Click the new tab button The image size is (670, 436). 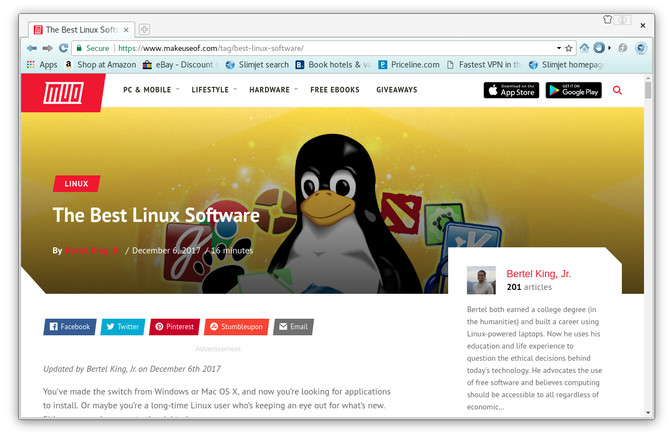(x=145, y=29)
